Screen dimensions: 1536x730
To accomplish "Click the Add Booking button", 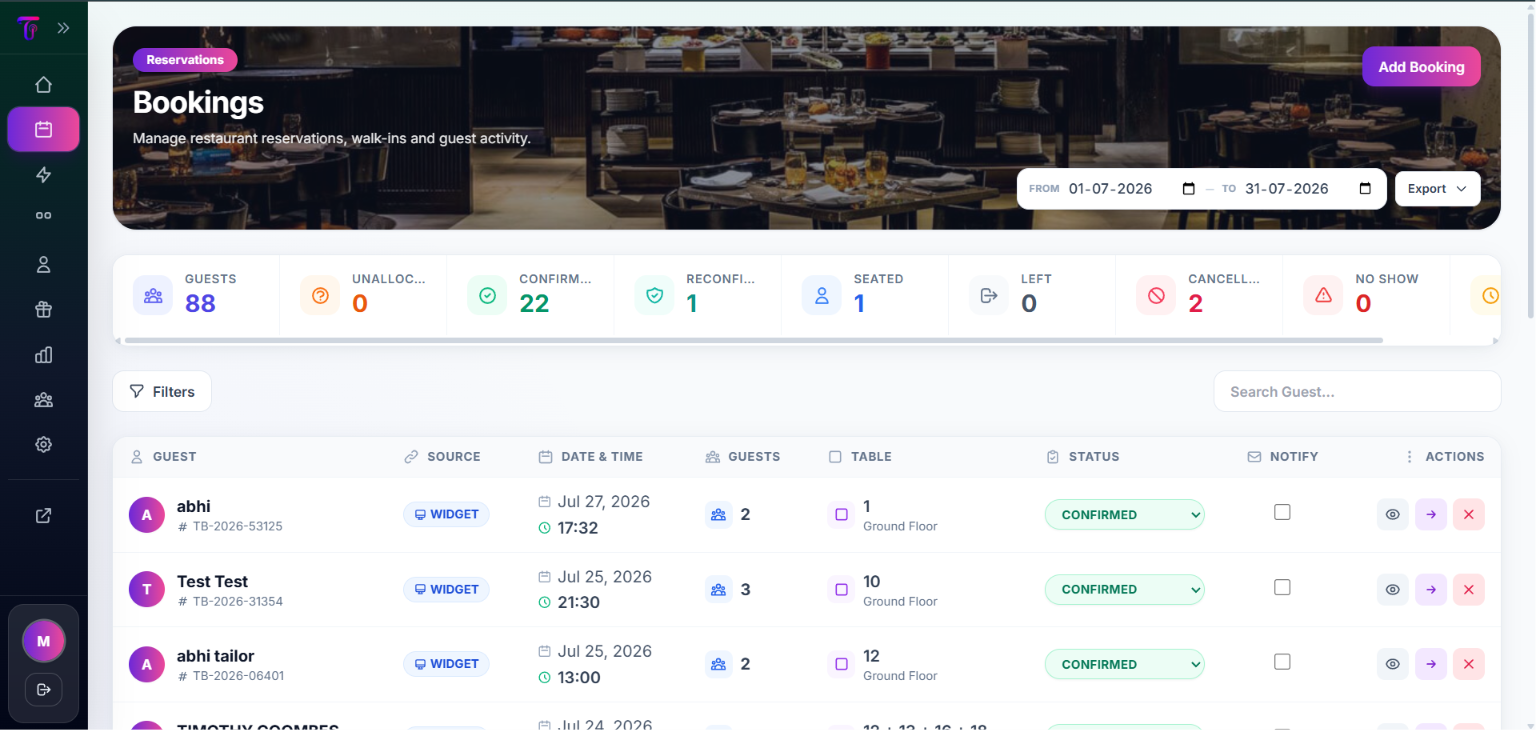I will coord(1421,67).
